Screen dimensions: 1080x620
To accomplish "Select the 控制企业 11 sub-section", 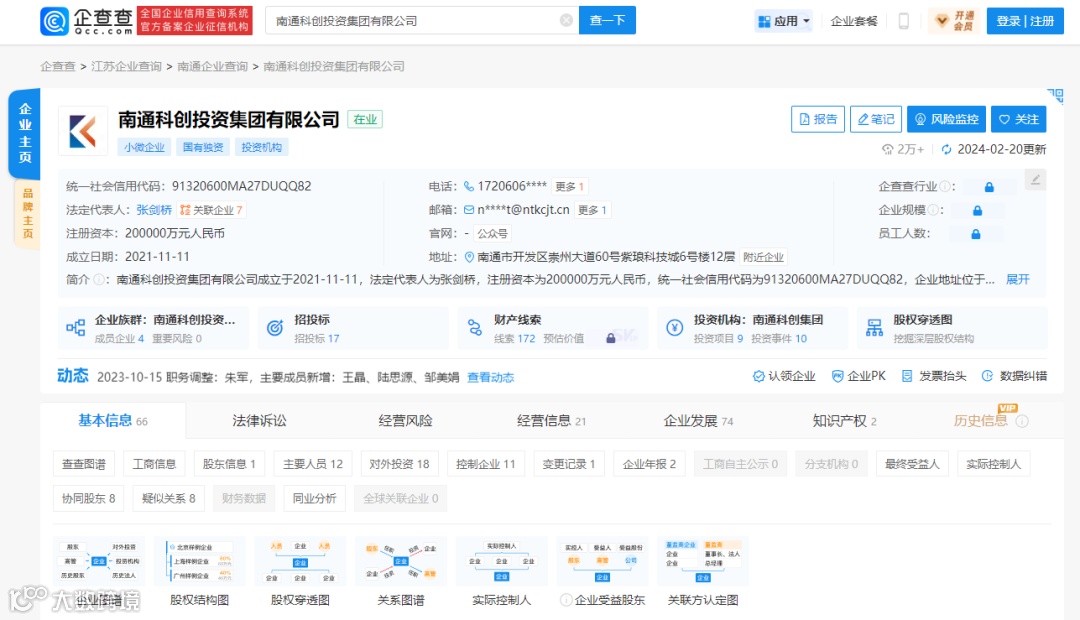I will 486,464.
